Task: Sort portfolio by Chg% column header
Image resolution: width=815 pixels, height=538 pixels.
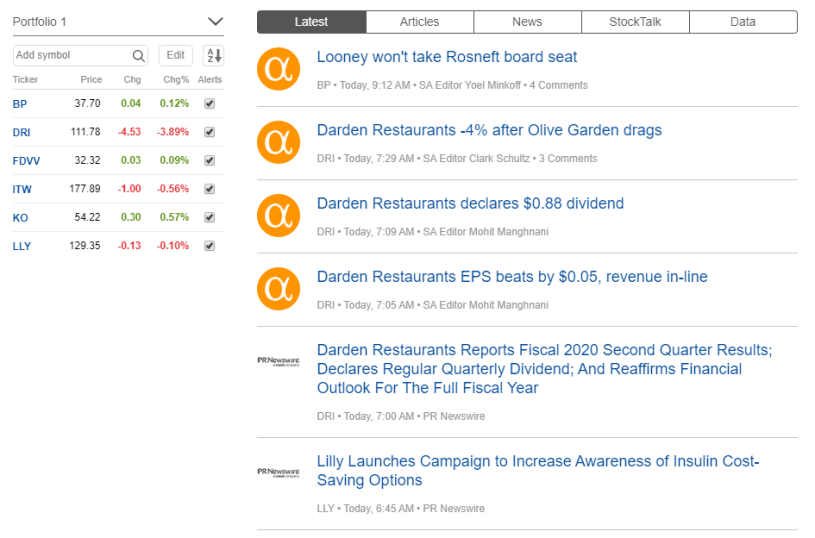Action: click(176, 80)
